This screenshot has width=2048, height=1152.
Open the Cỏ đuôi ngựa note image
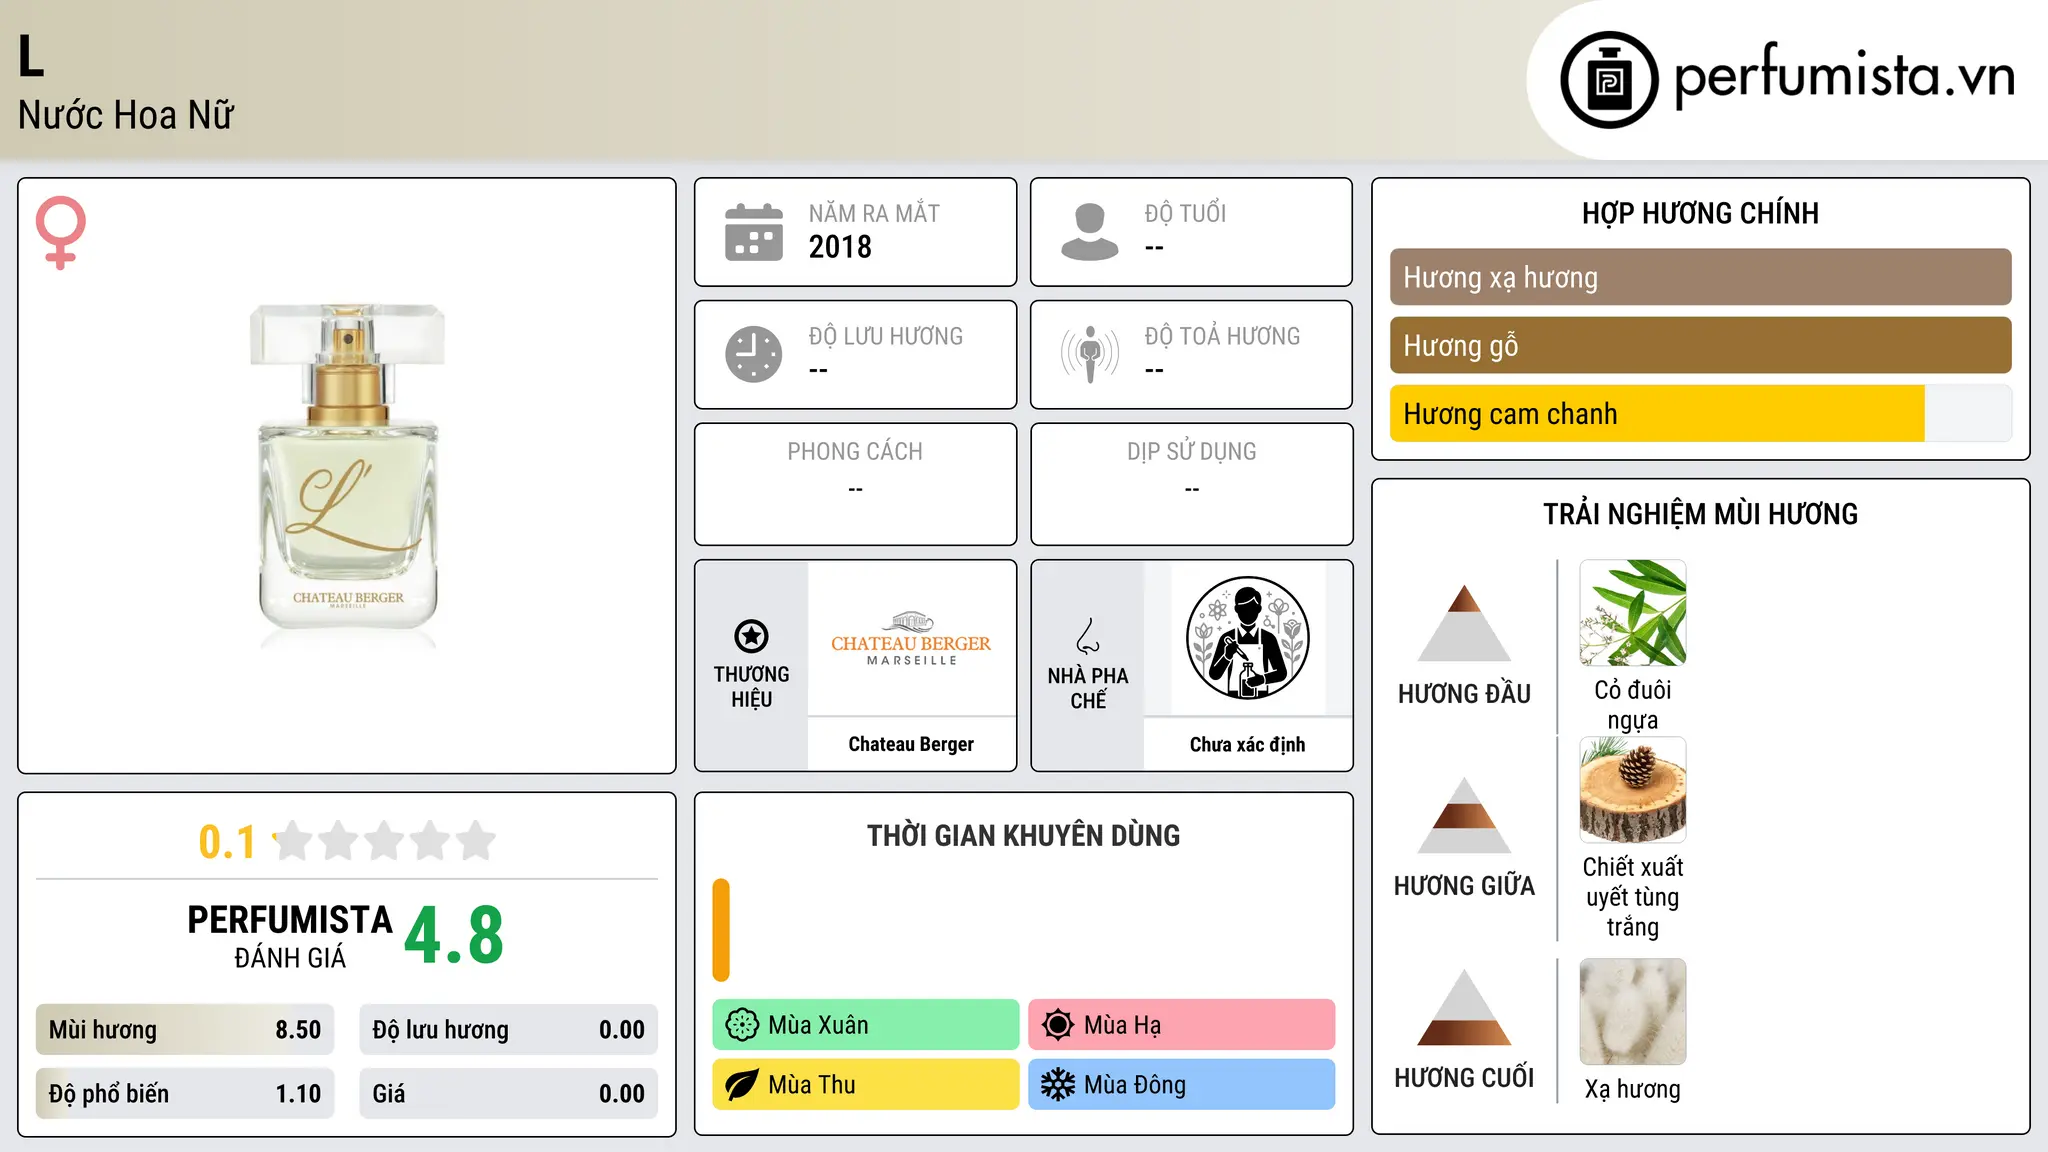click(1633, 613)
